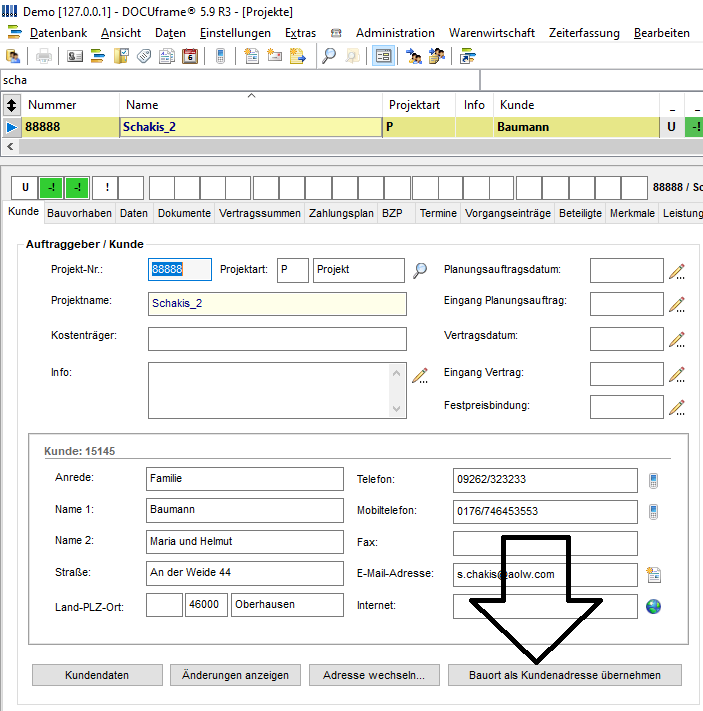Click the phone icon in the toolbar
703x711 pixels.
220,57
